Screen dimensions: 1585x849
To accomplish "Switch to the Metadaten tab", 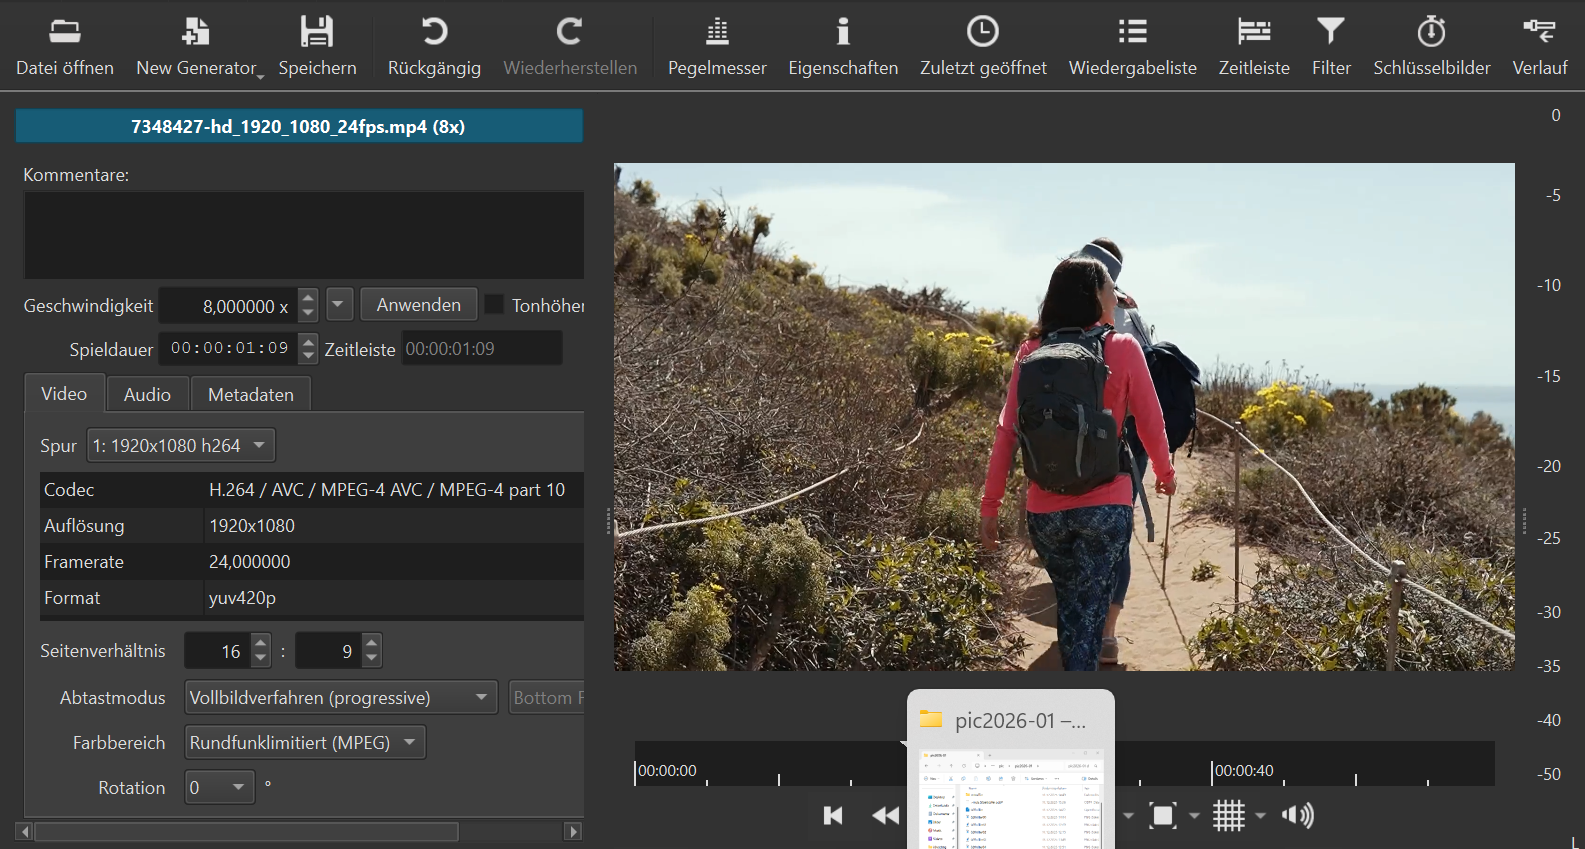I will point(250,394).
